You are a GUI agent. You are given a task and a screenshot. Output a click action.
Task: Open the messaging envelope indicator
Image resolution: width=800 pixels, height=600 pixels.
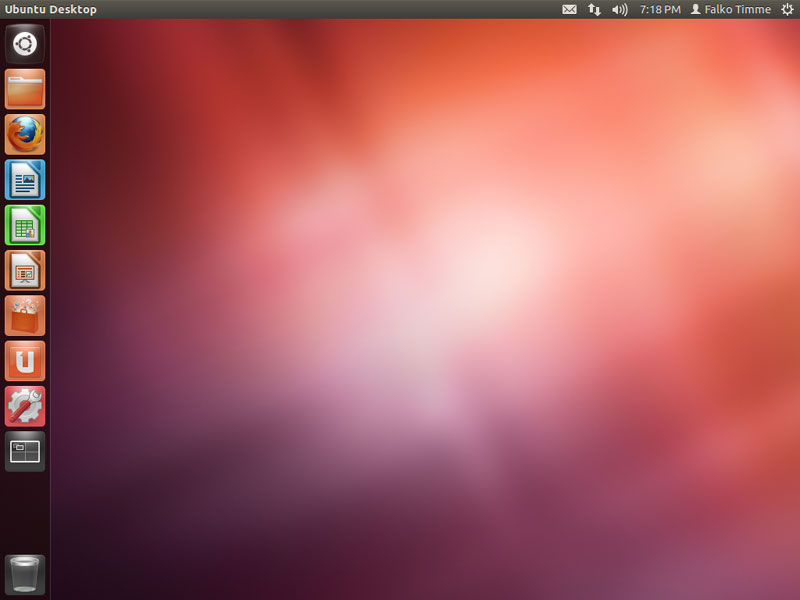(569, 10)
